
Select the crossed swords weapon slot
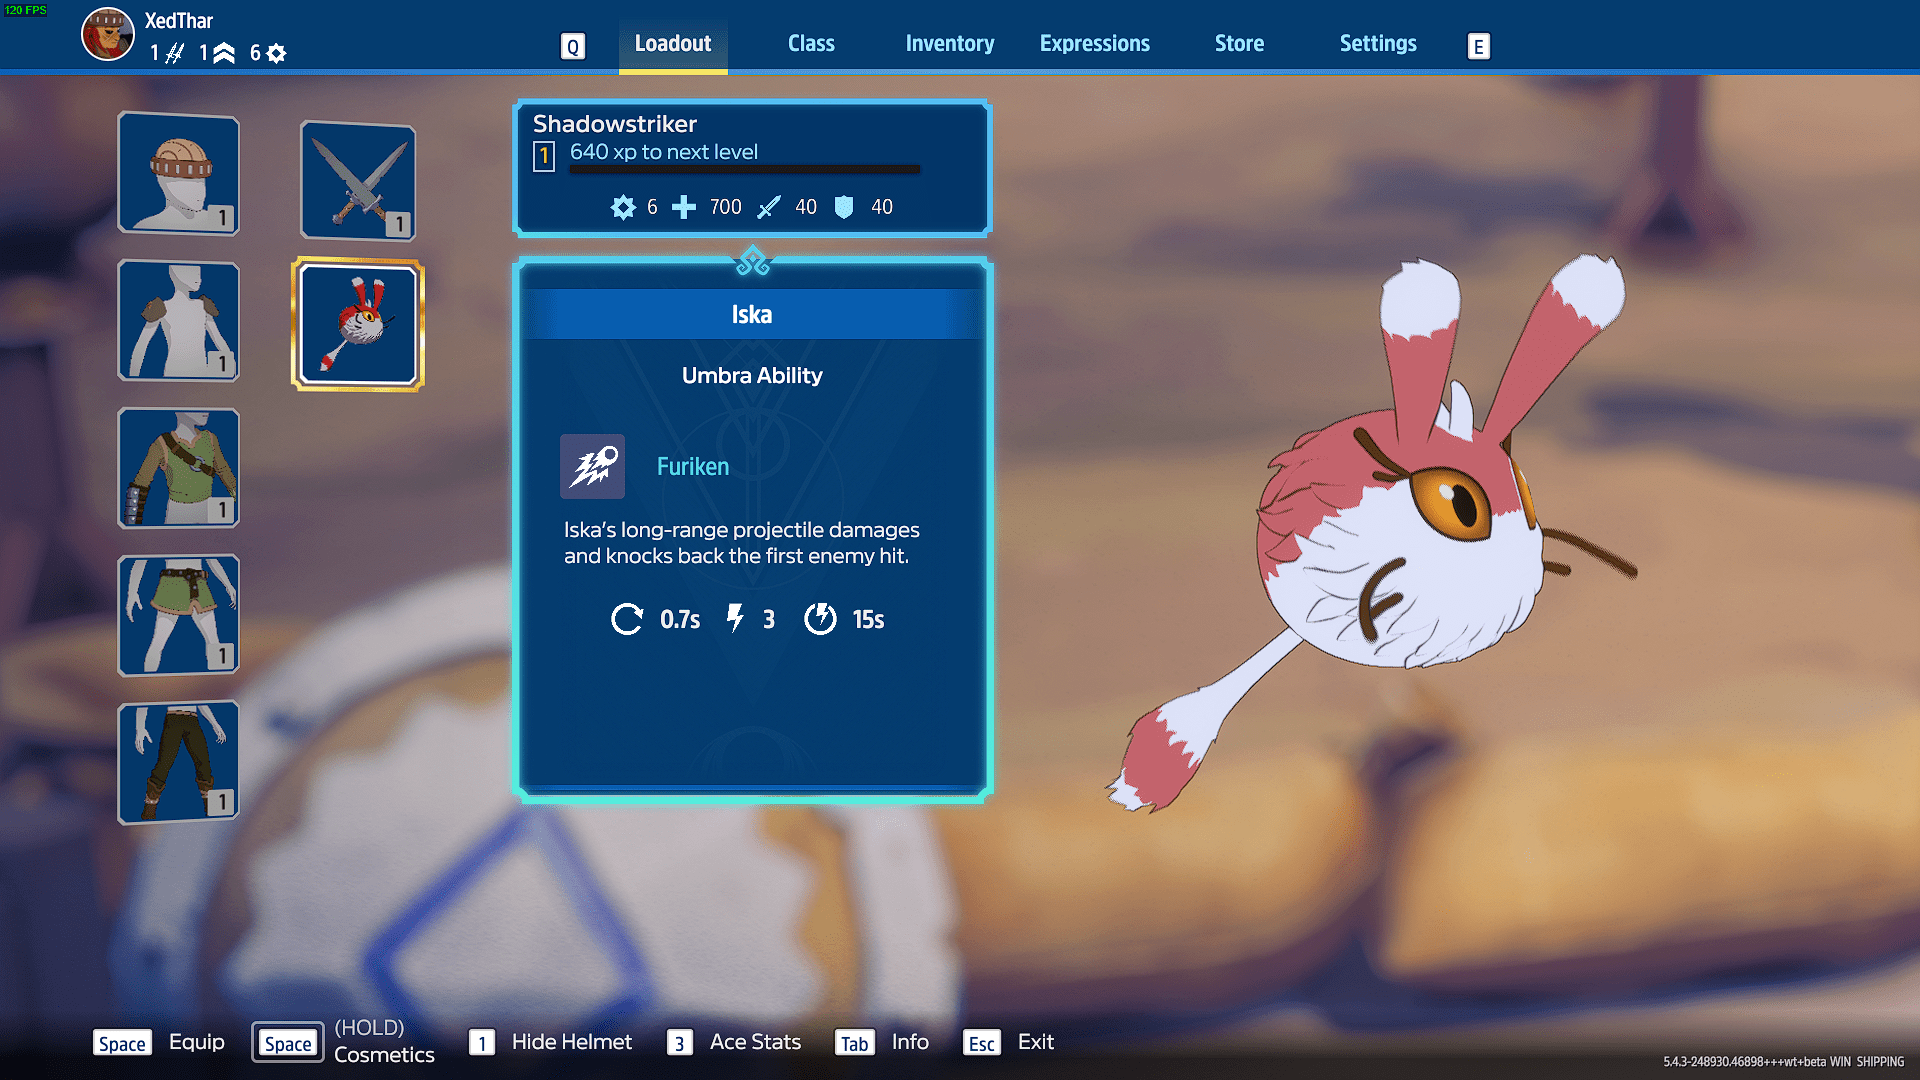coord(358,181)
